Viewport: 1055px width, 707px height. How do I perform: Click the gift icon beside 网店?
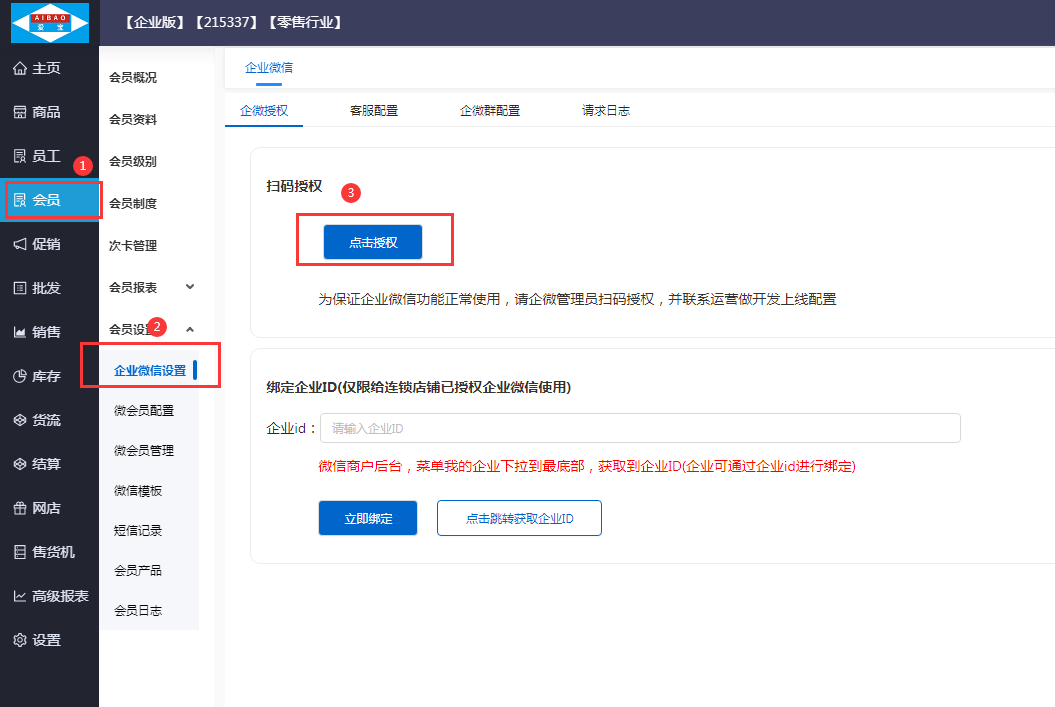pyautogui.click(x=20, y=508)
